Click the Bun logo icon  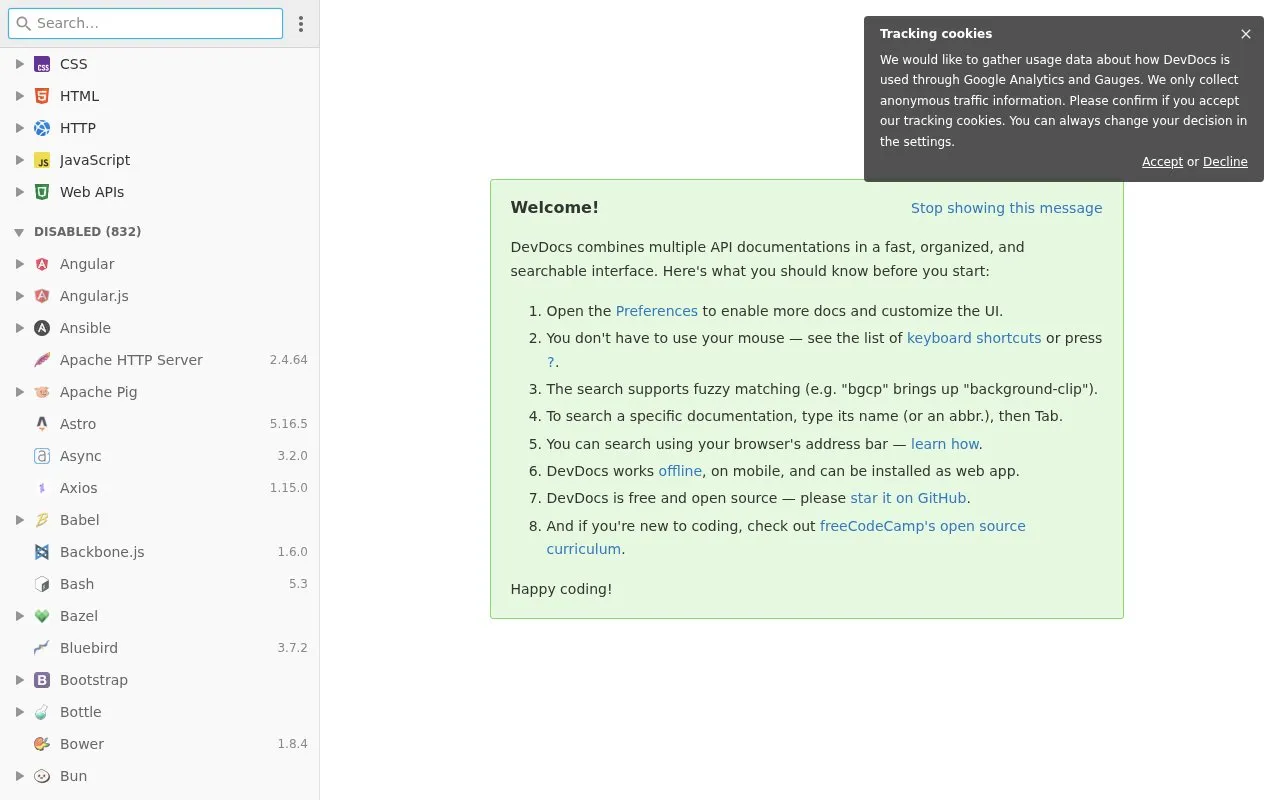click(42, 776)
